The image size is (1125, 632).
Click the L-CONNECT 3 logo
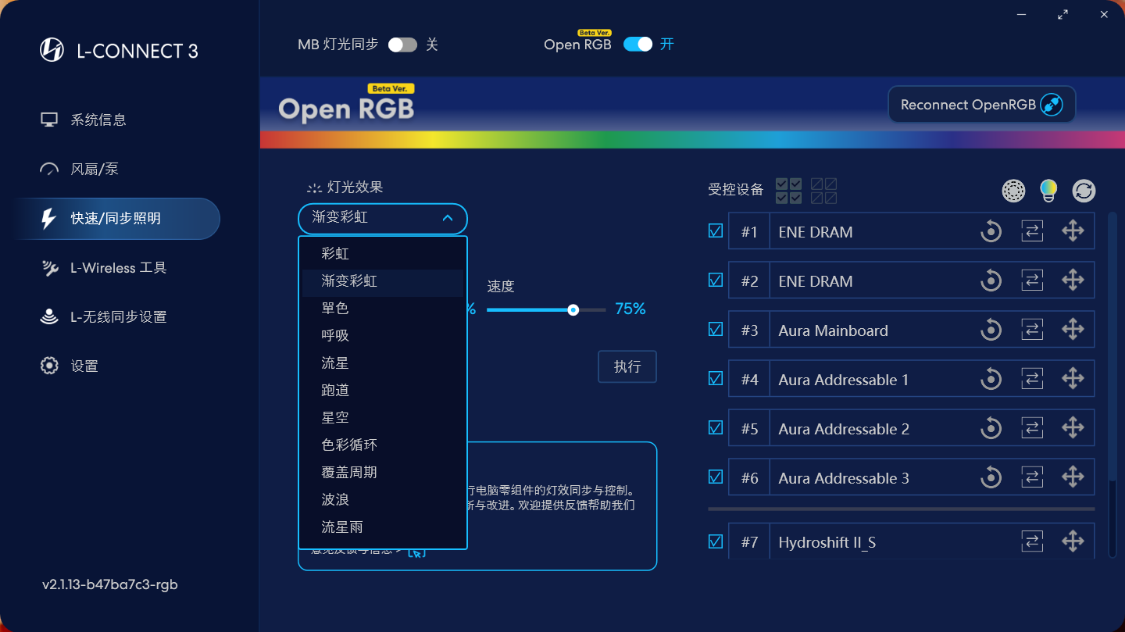(119, 50)
